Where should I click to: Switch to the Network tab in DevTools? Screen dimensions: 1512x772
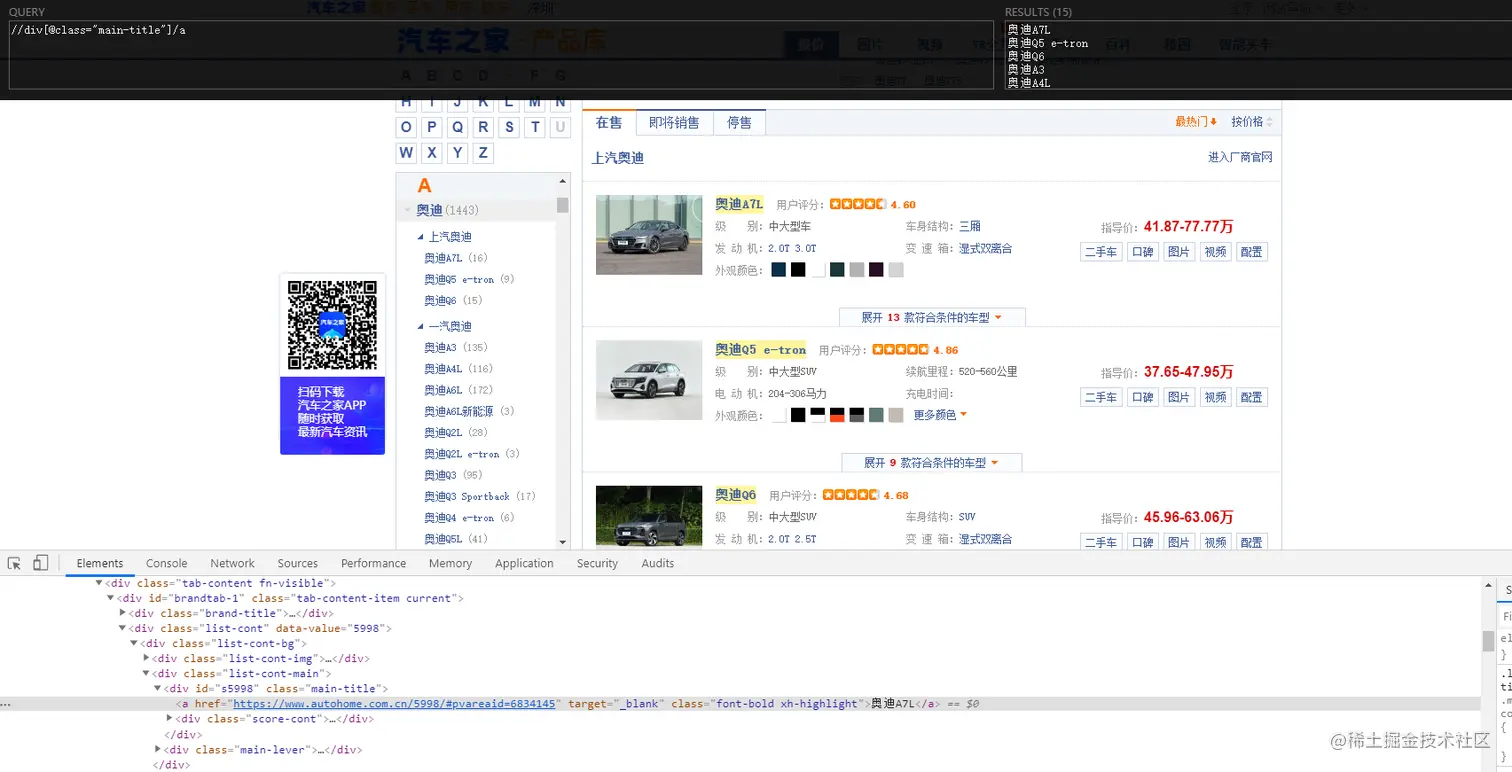click(232, 563)
